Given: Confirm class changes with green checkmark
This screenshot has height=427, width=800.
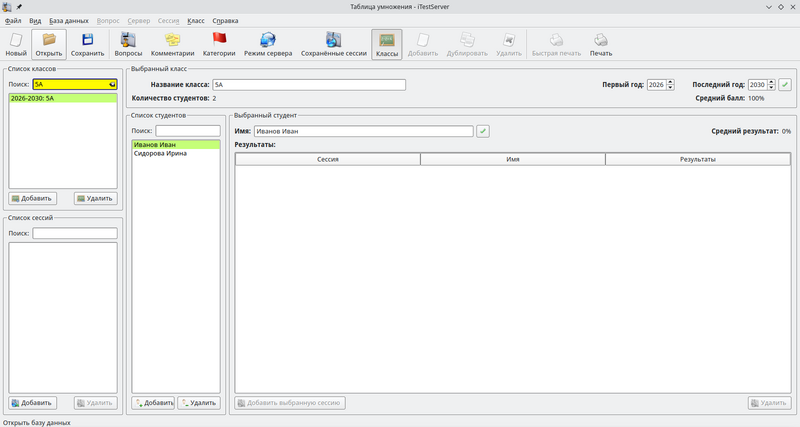Looking at the screenshot, I should (x=785, y=85).
